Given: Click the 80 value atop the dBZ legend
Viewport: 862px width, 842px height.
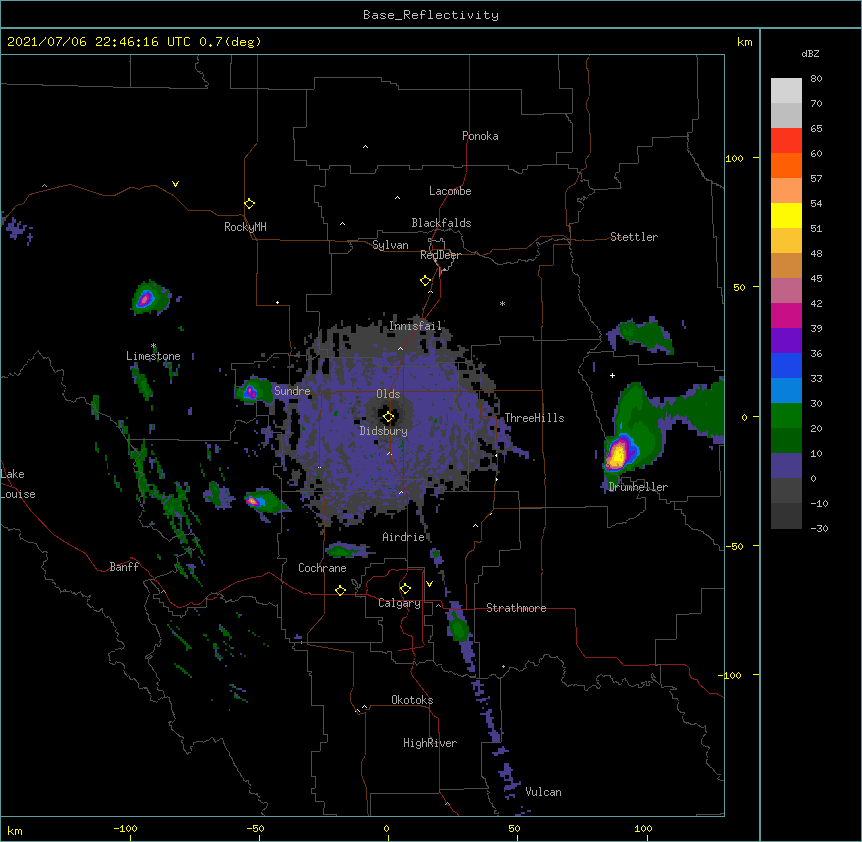Looking at the screenshot, I should [816, 79].
